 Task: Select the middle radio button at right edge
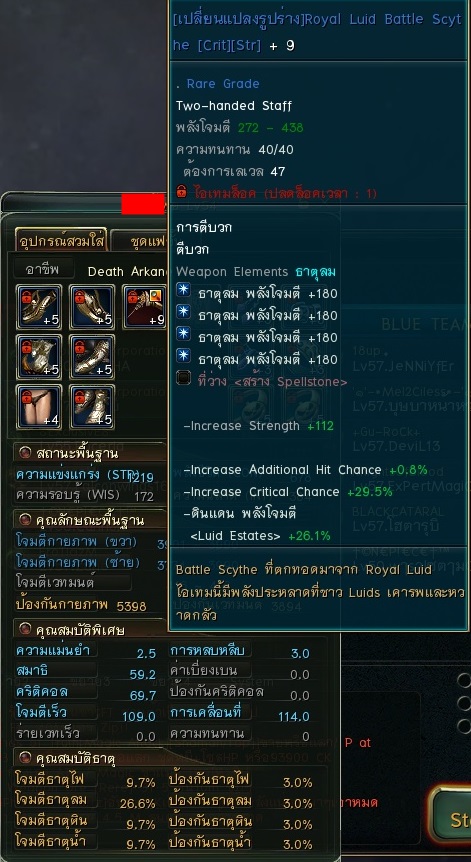[464, 703]
